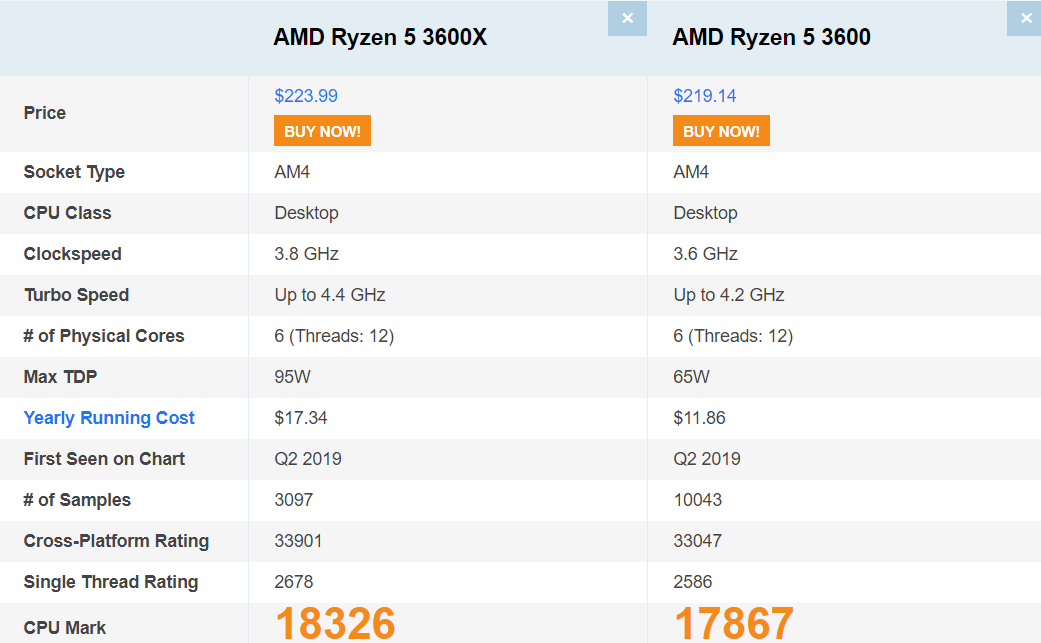1041x643 pixels.
Task: Remove the Ryzen 5 3600 column
Action: pos(1024,19)
